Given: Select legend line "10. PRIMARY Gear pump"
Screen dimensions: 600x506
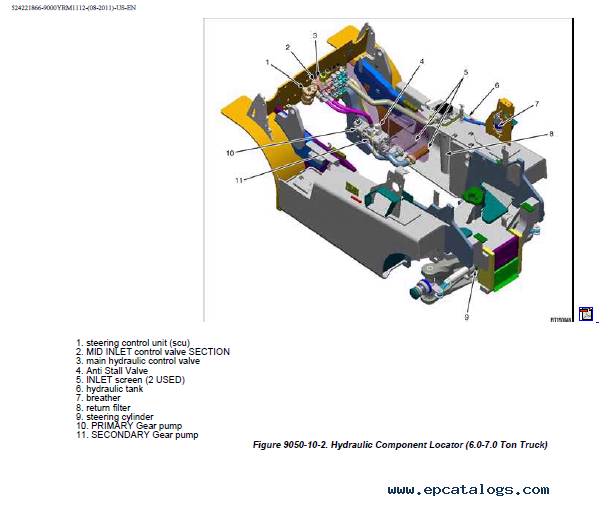Looking at the screenshot, I should click(129, 426).
